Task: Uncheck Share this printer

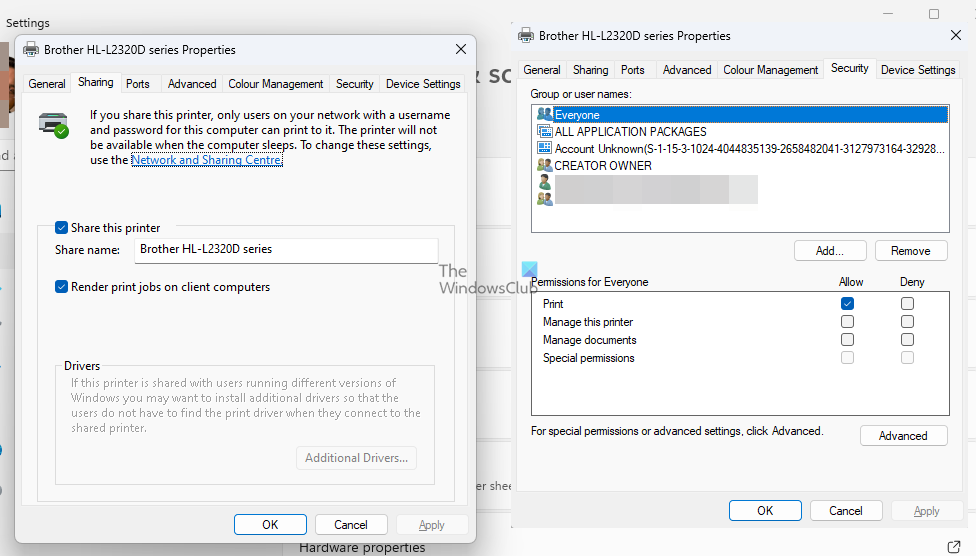Action: point(61,228)
